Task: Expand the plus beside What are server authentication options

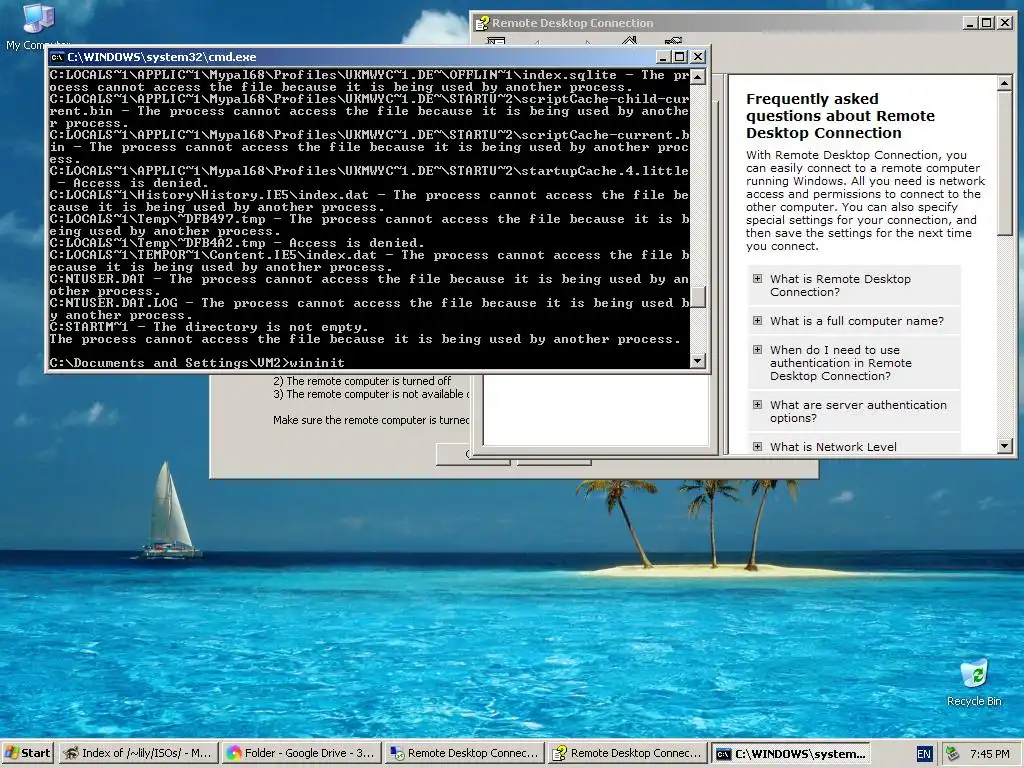Action: (x=757, y=405)
